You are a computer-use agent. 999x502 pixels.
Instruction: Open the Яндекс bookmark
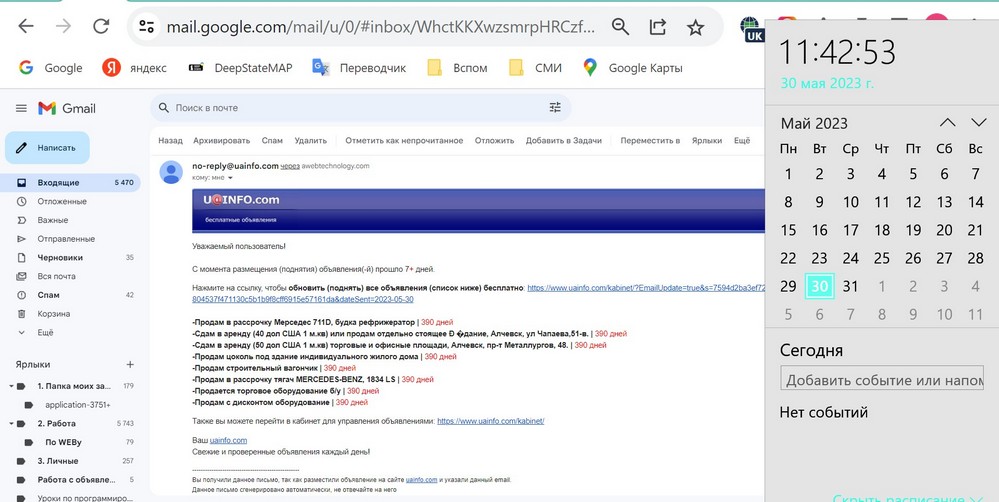(134, 68)
